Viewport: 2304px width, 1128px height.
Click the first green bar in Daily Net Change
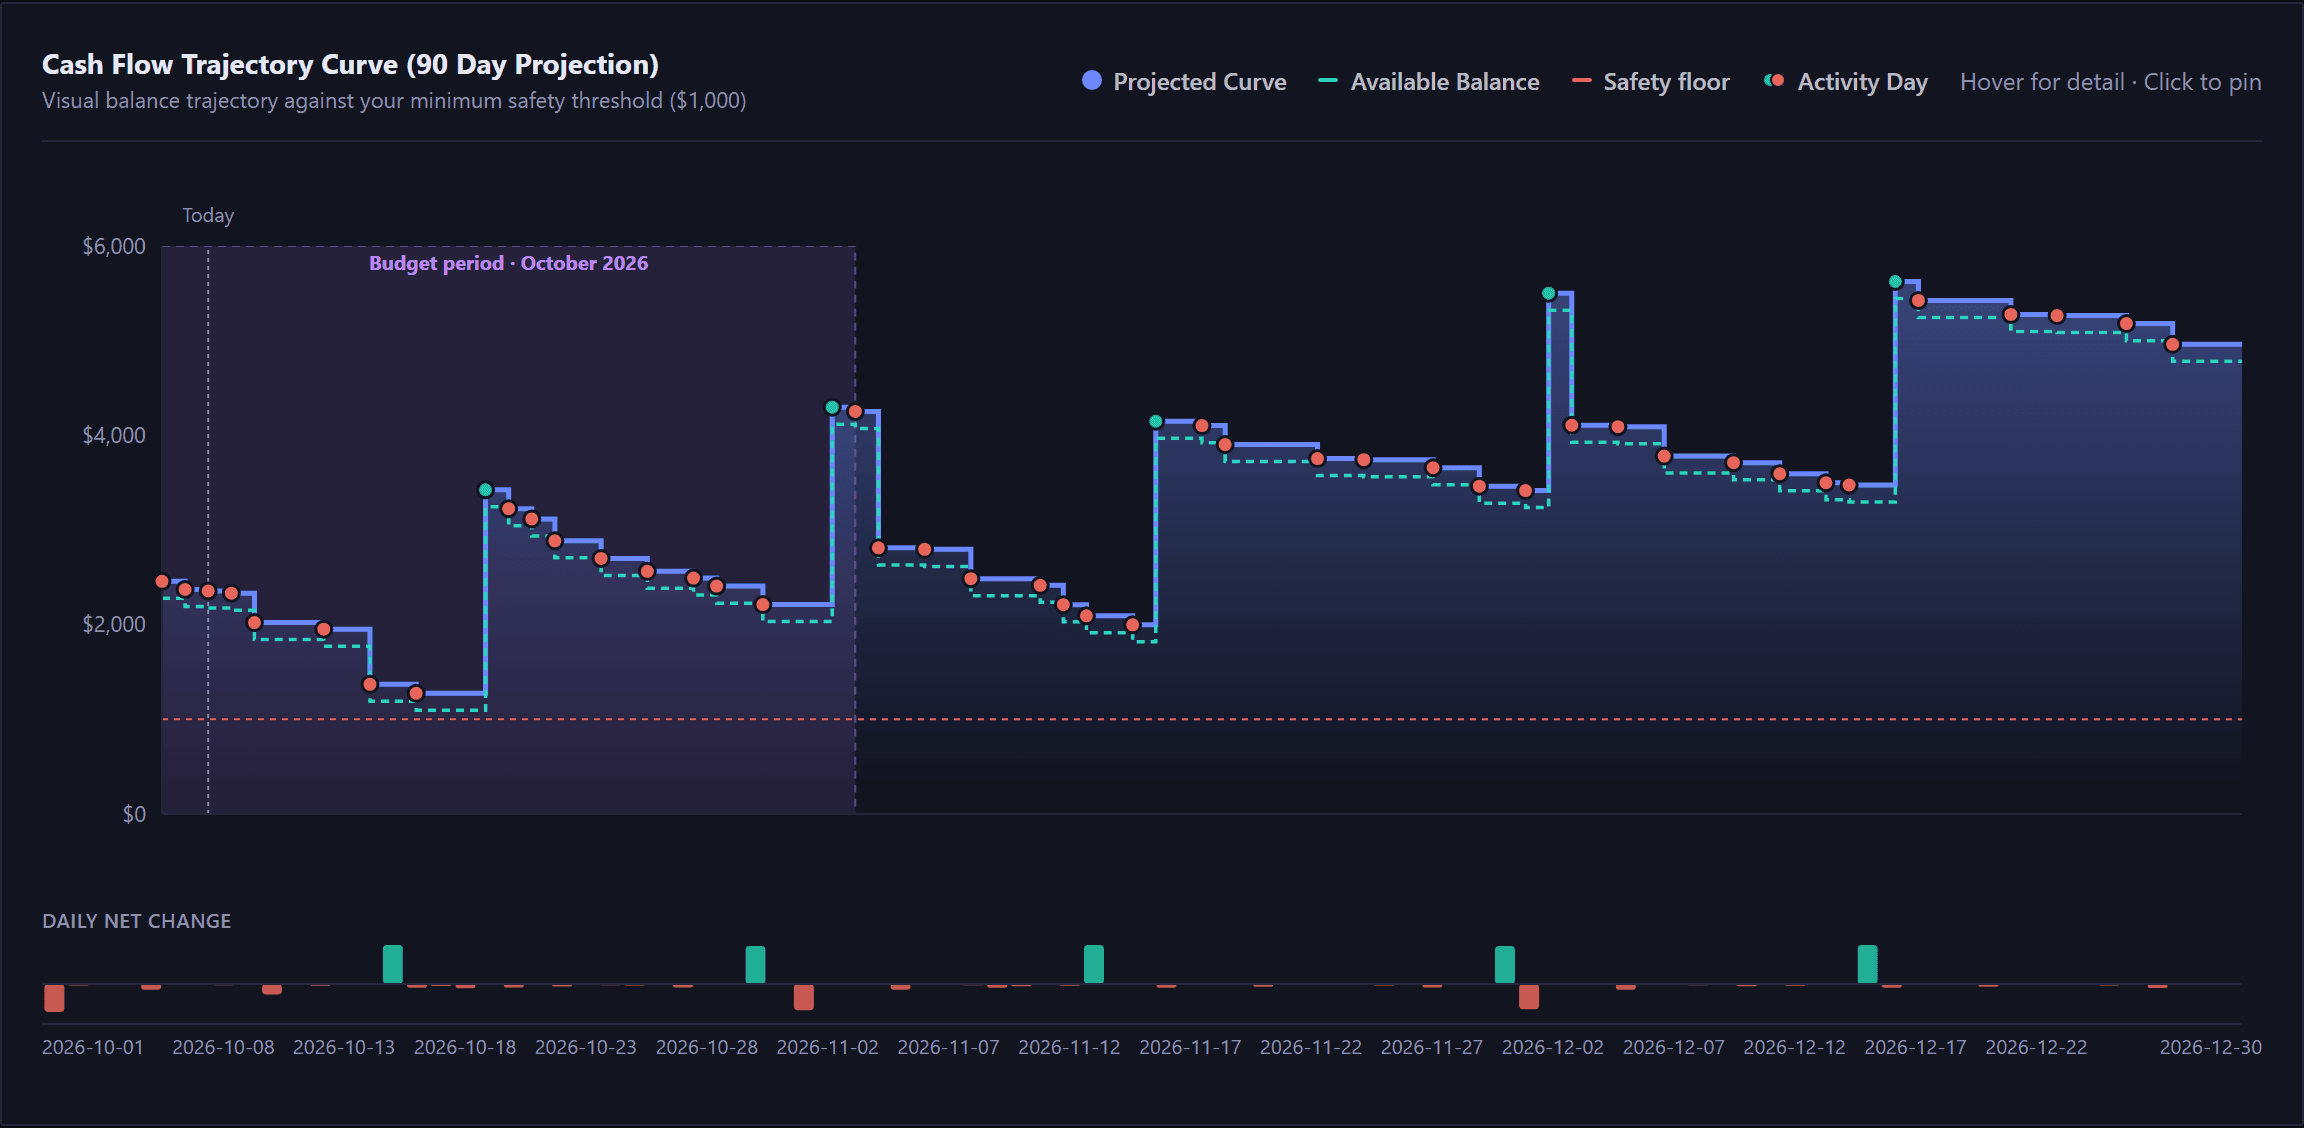click(393, 964)
